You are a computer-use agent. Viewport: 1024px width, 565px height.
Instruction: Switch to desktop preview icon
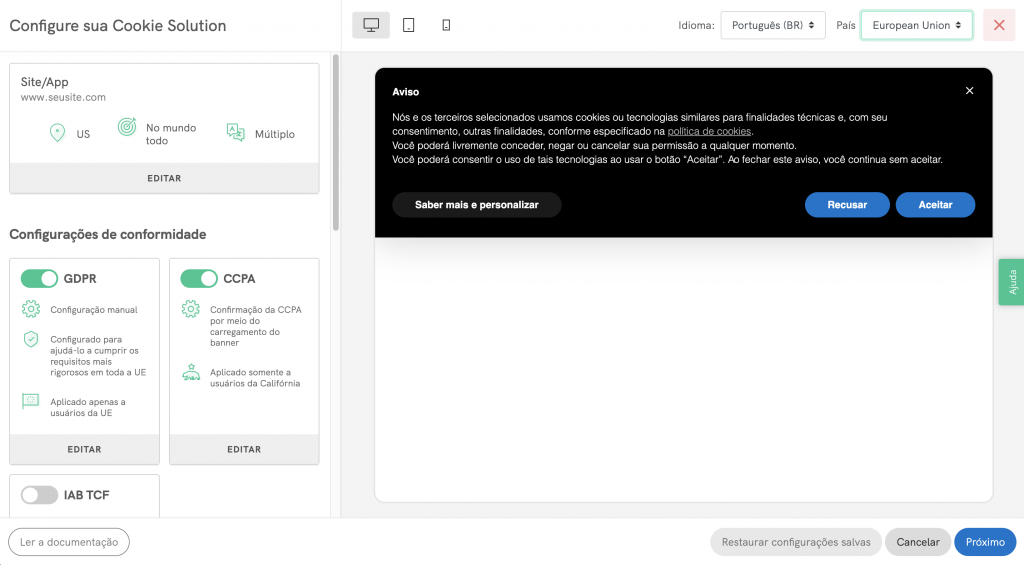(371, 25)
